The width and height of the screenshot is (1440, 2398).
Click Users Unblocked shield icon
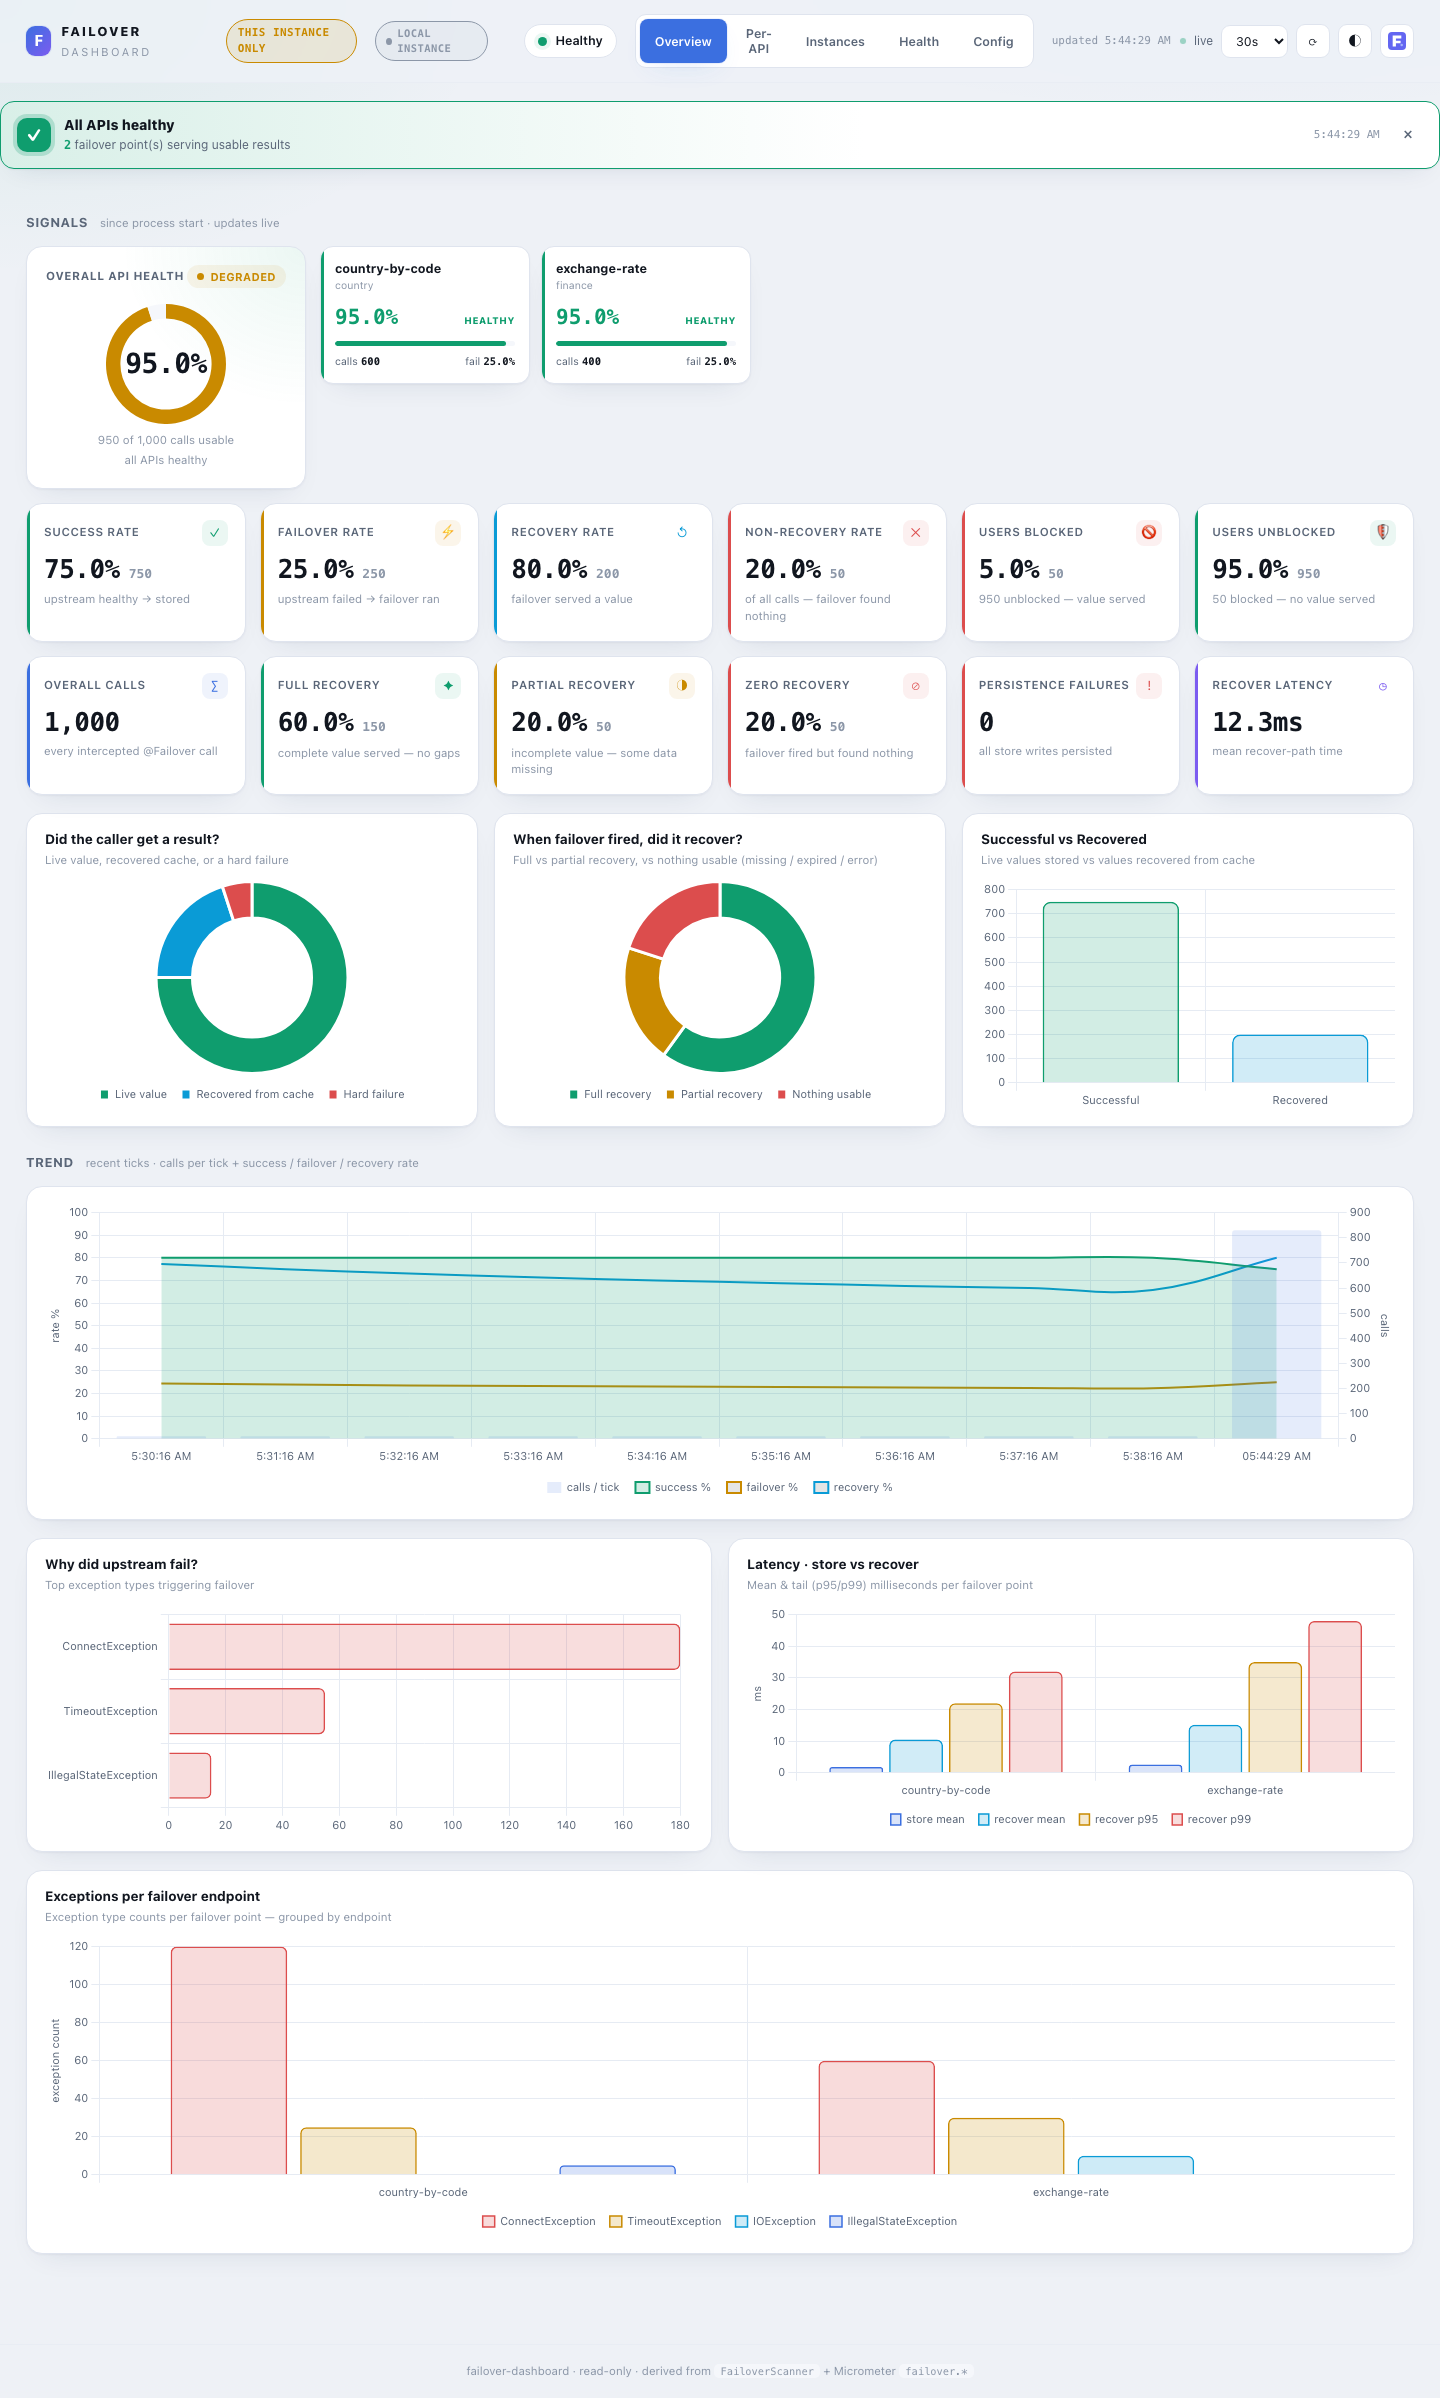click(1383, 533)
